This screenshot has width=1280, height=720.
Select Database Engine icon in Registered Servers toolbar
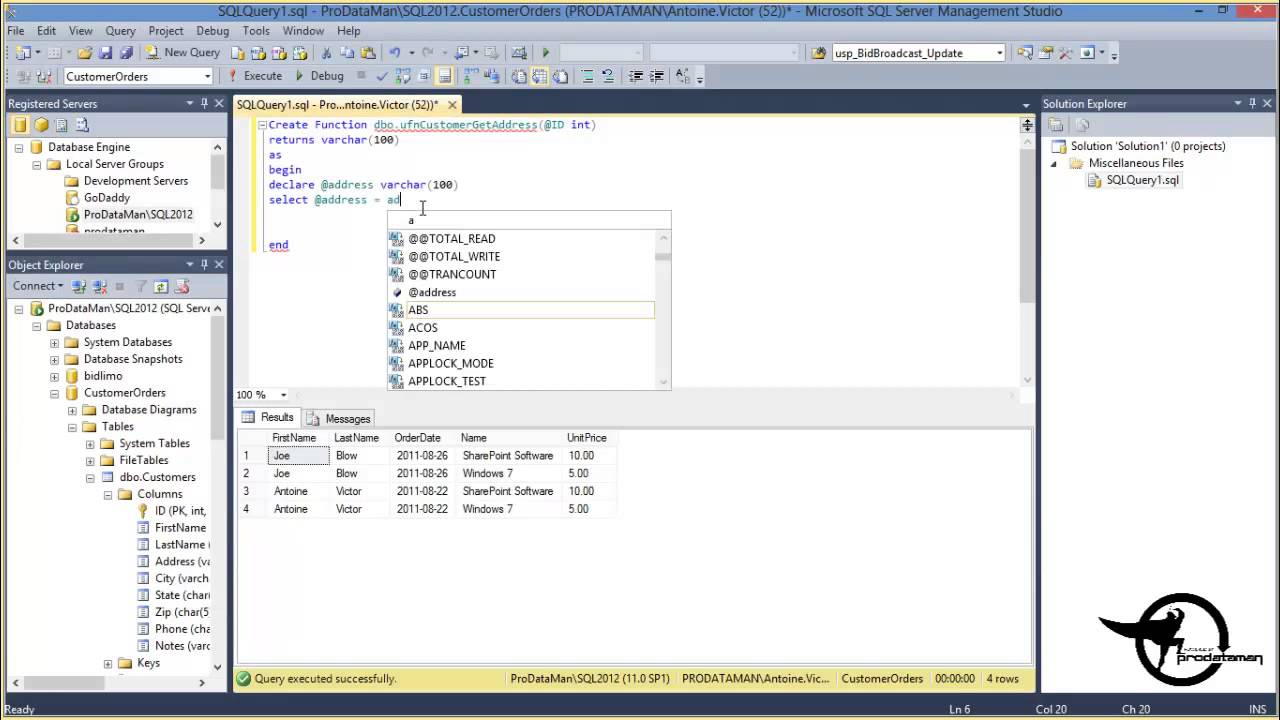click(20, 125)
